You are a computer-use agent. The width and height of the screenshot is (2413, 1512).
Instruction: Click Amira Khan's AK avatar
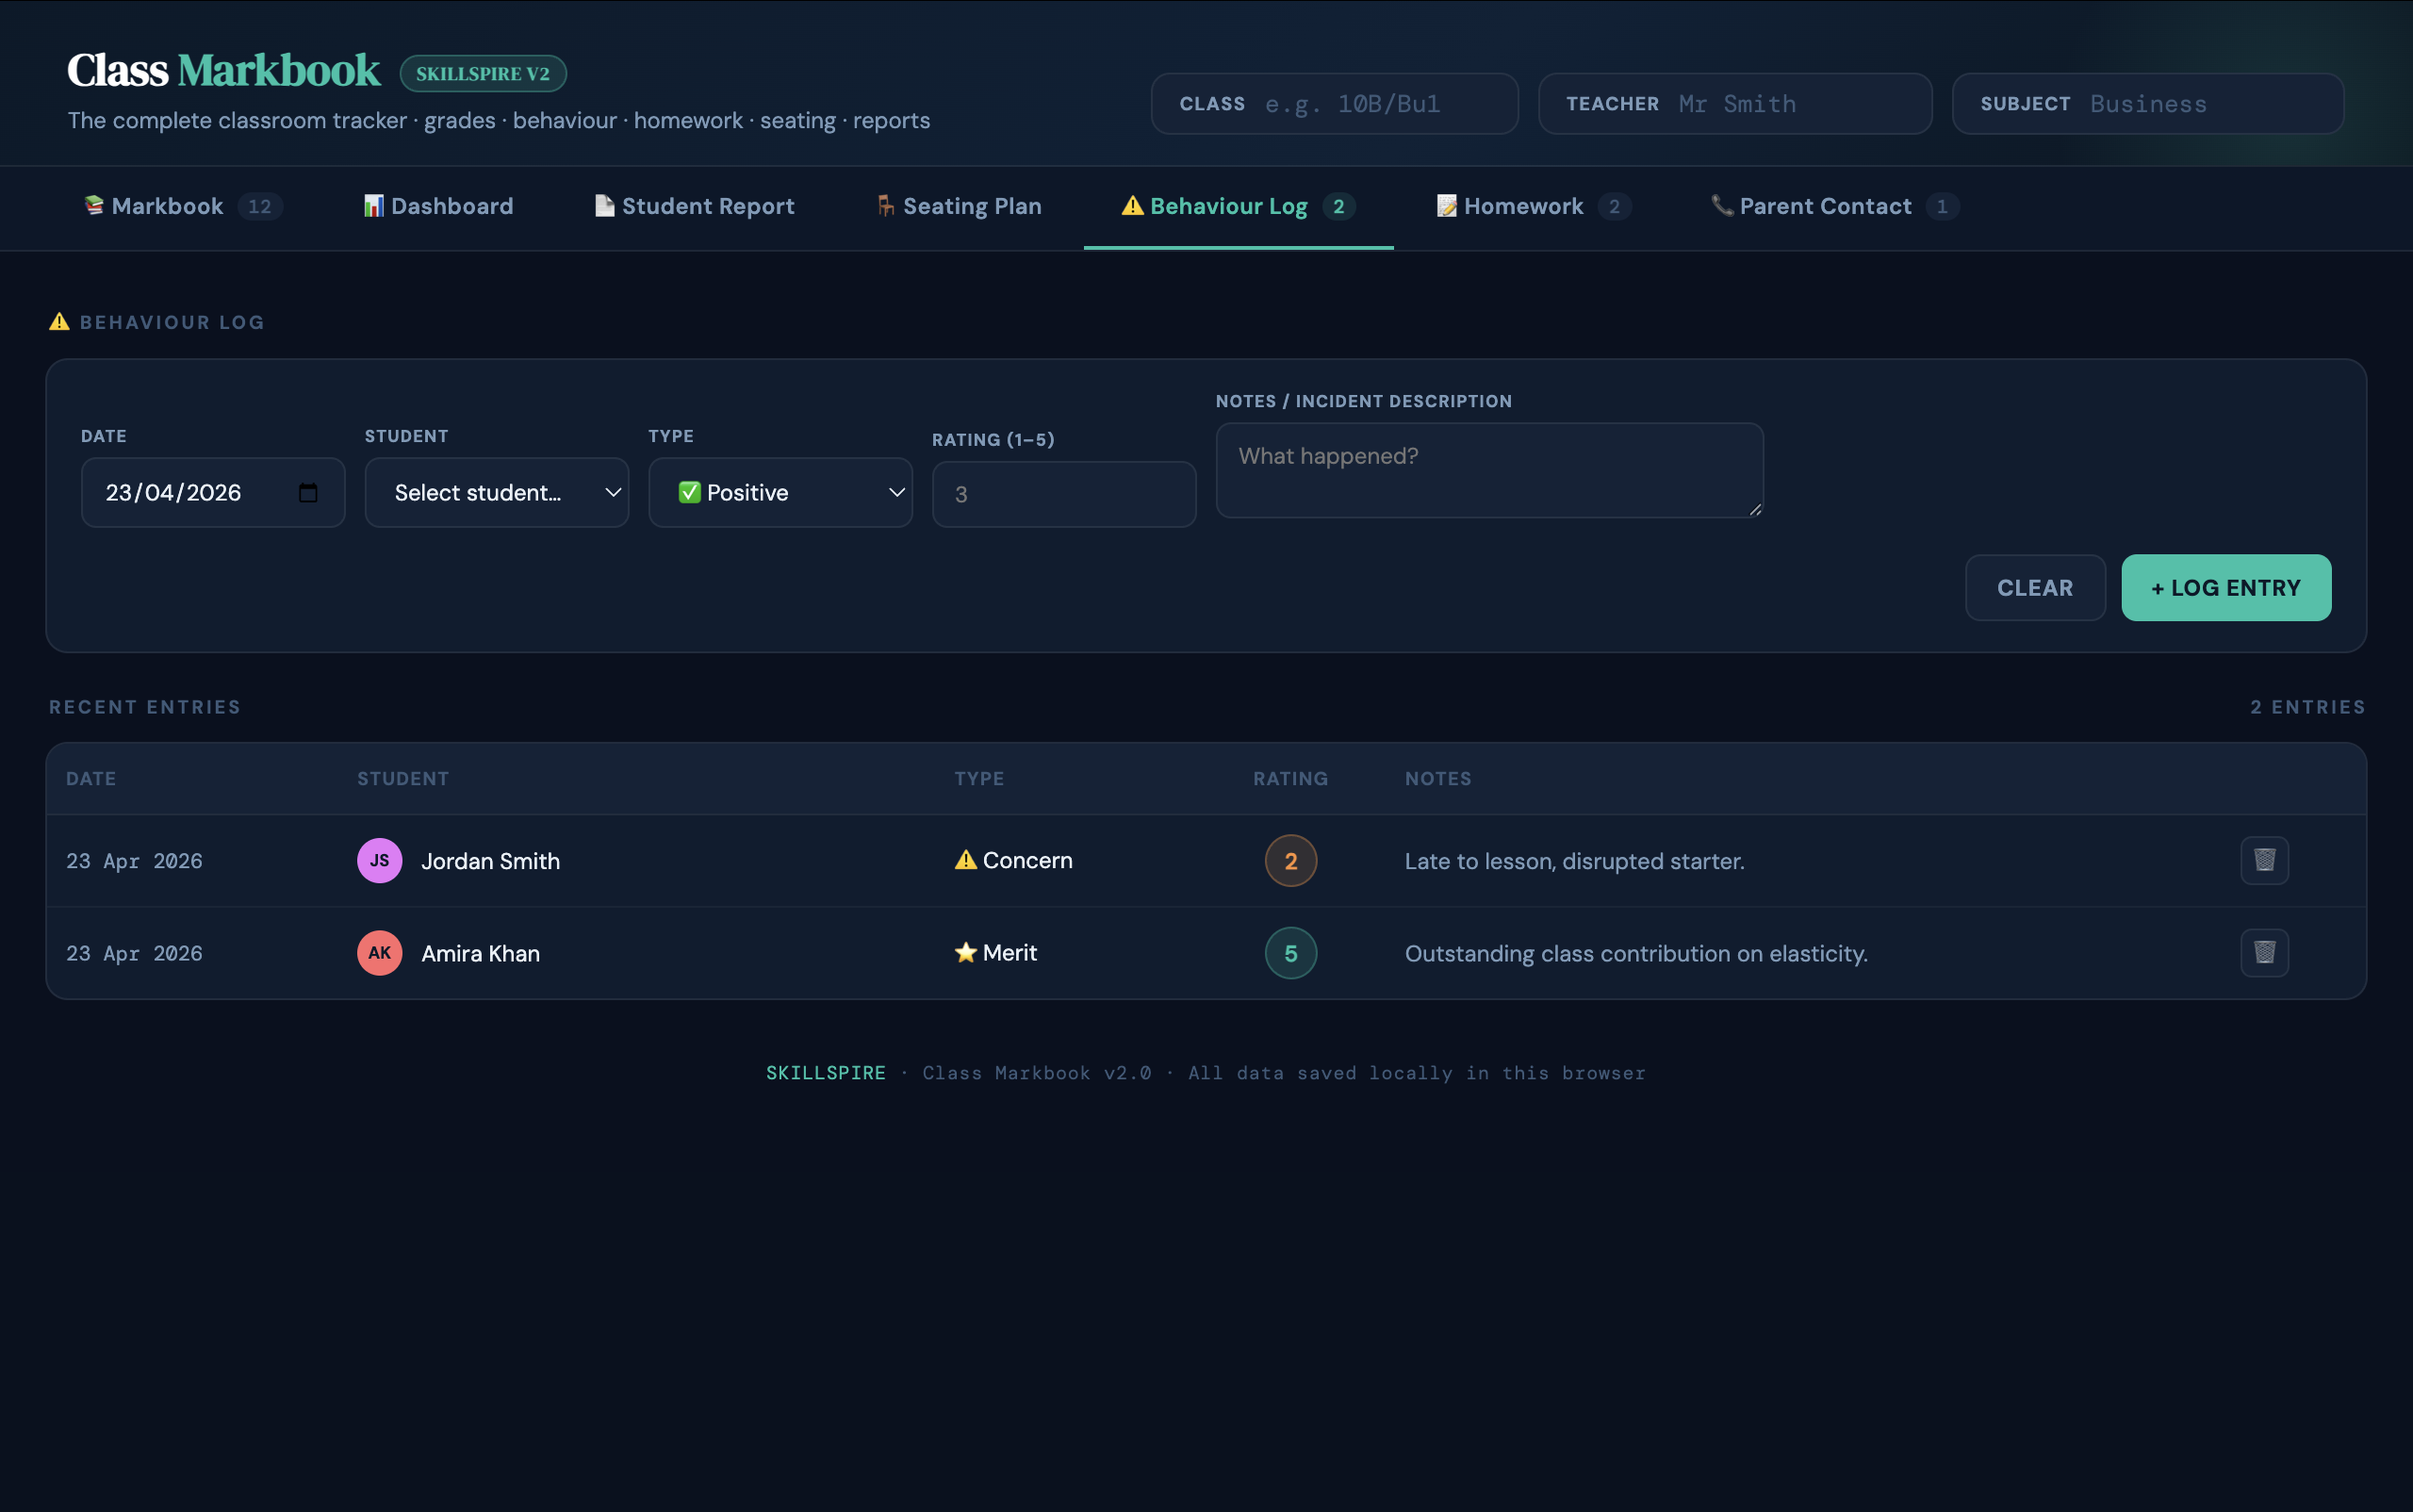click(x=379, y=952)
